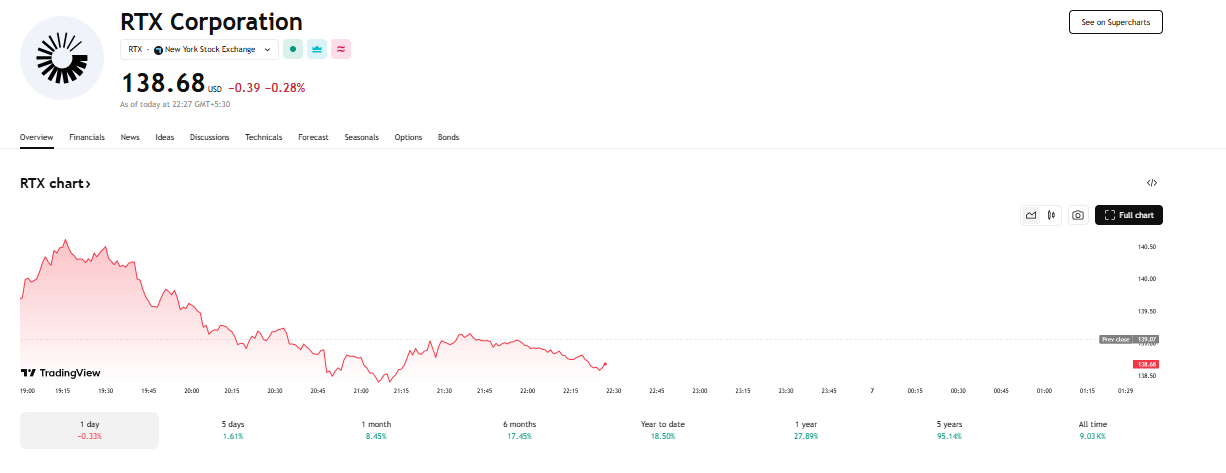Open the RTX New York Stock Exchange dropdown

[x=200, y=49]
